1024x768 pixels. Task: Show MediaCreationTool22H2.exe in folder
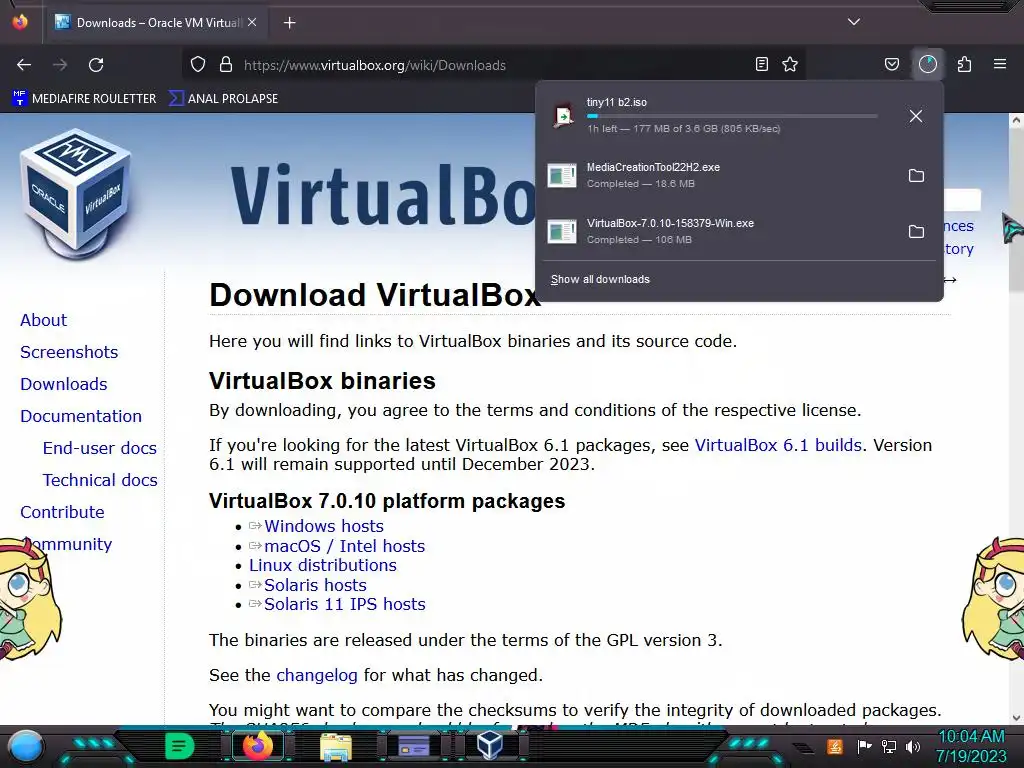tap(916, 176)
